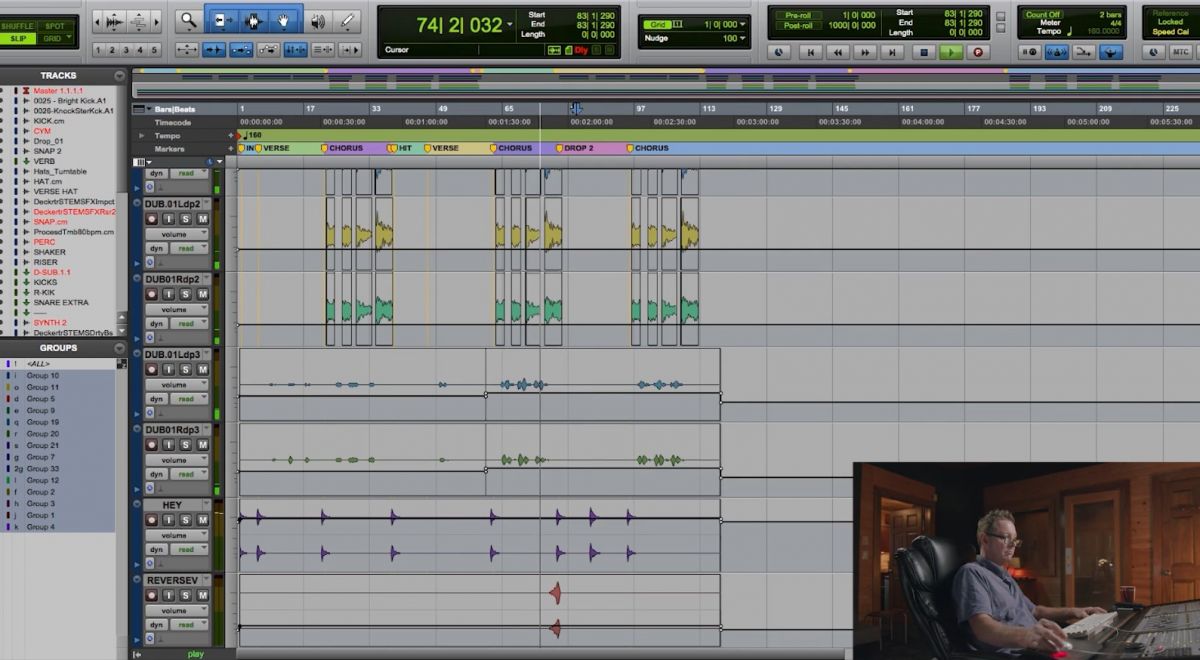The height and width of the screenshot is (660, 1200).
Task: Click the play button at the bottom
Action: point(197,653)
